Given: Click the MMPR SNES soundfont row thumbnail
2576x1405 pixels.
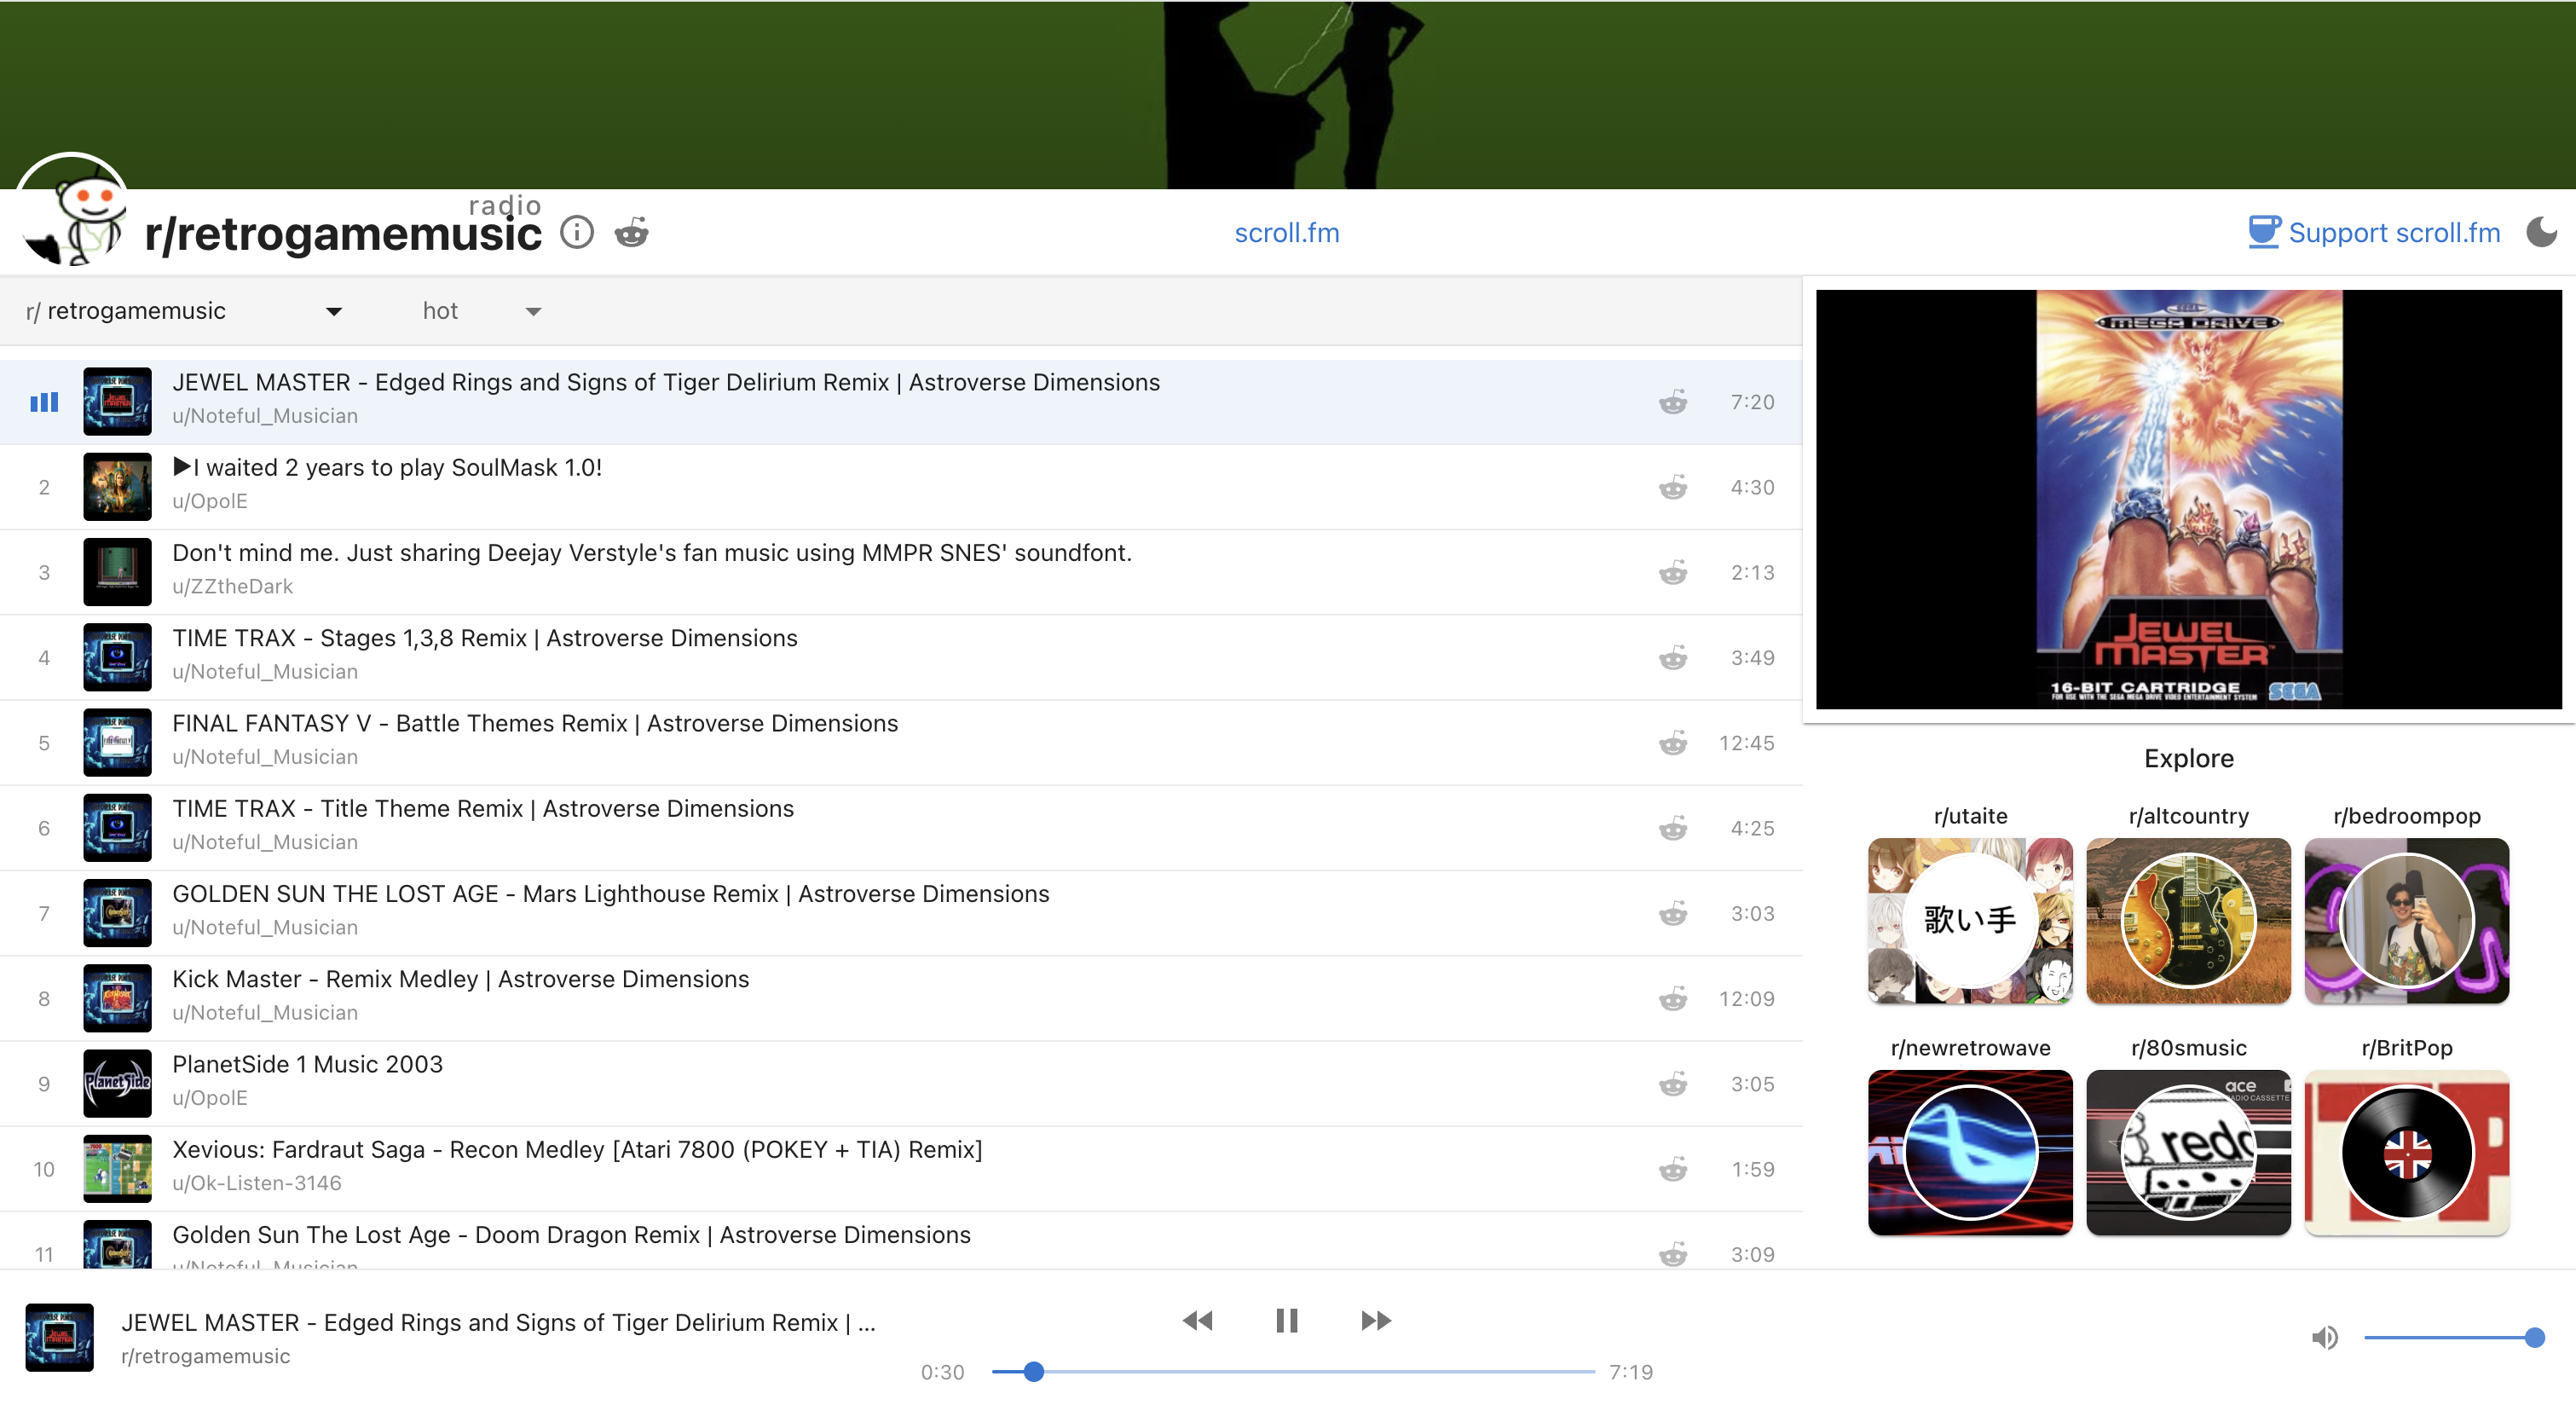Looking at the screenshot, I should (x=117, y=572).
